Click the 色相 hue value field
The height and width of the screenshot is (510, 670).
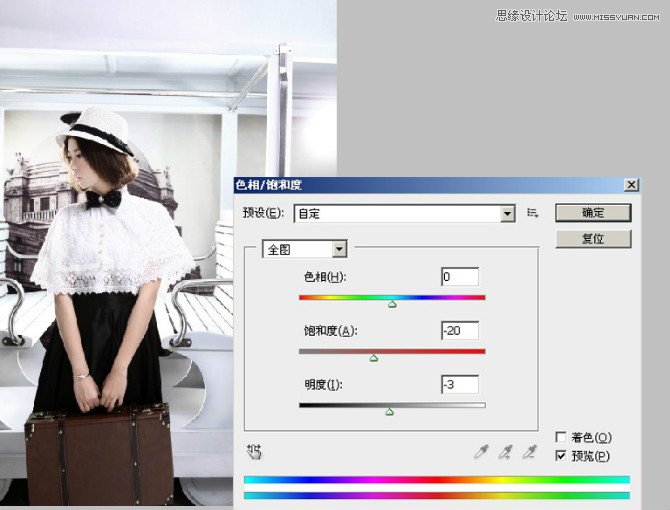(460, 277)
